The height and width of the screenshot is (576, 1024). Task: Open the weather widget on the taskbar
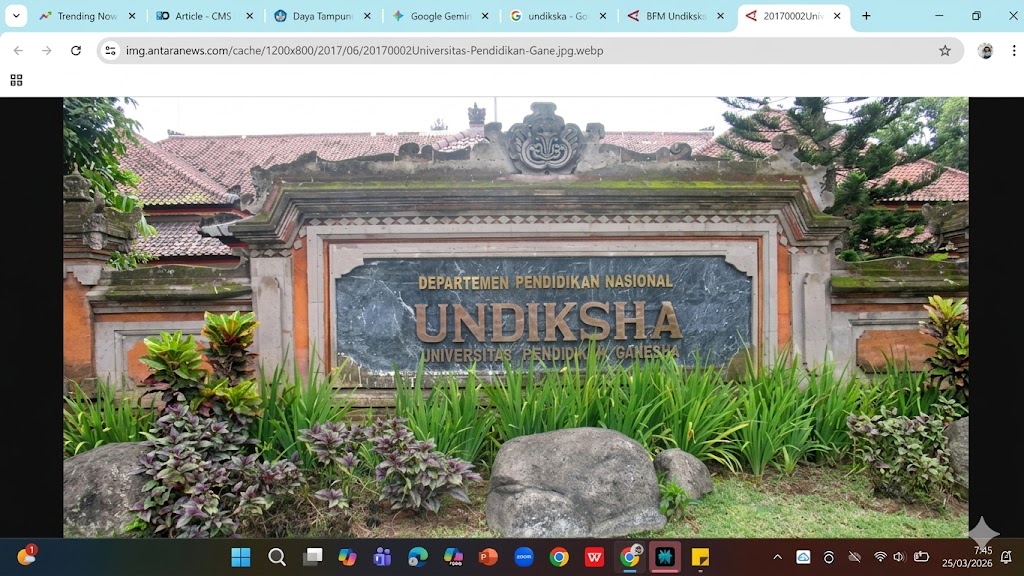26,556
